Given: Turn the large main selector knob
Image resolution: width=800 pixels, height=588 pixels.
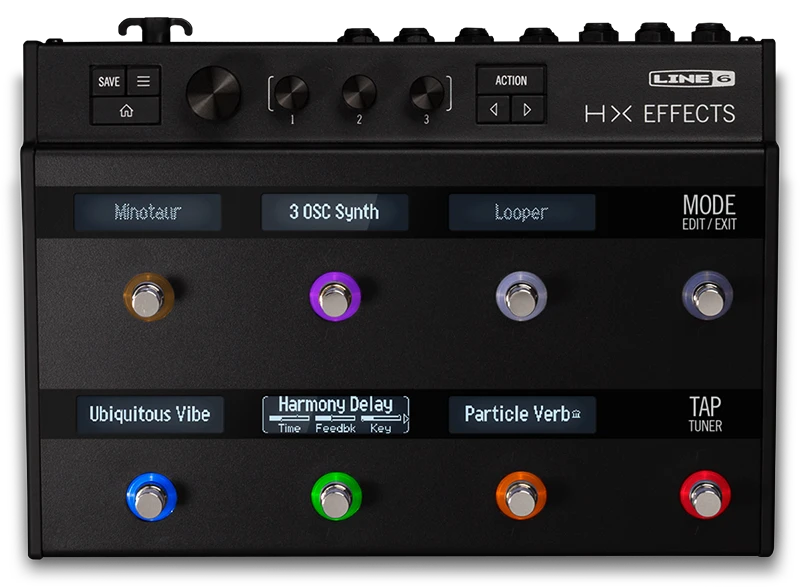Looking at the screenshot, I should pos(213,94).
